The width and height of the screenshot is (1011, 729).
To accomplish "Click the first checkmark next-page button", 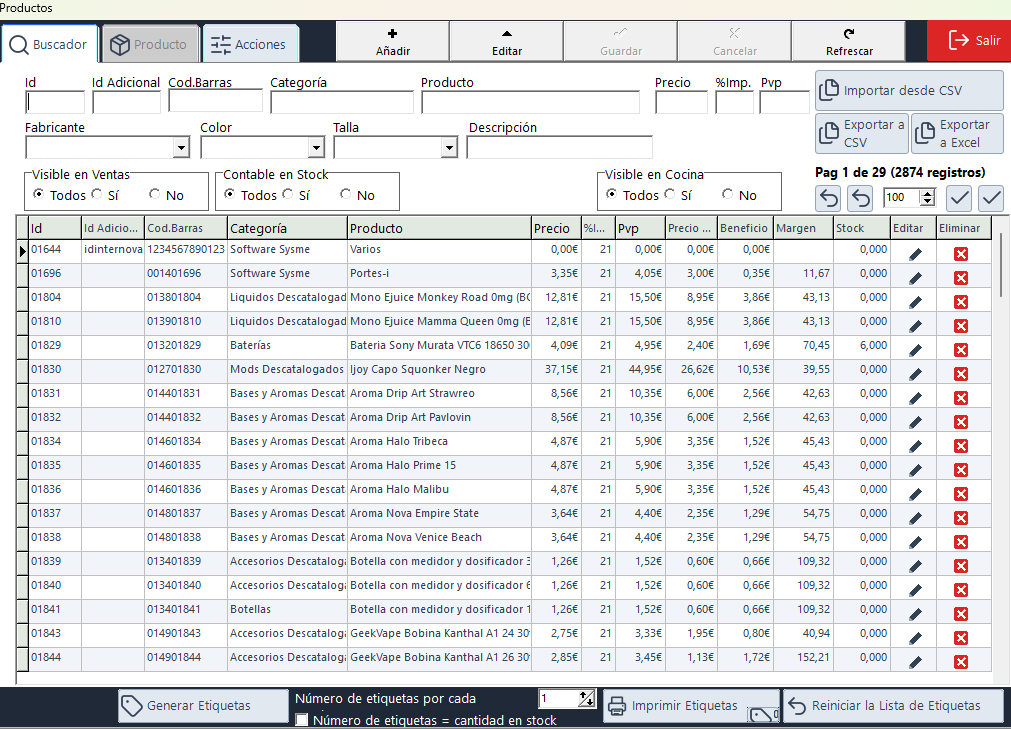I will 959,198.
